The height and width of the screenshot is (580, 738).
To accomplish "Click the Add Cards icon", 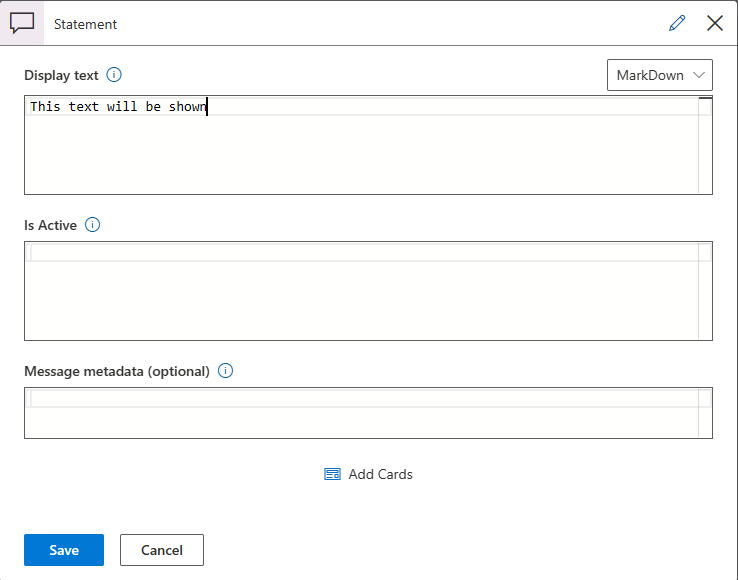I will (332, 474).
